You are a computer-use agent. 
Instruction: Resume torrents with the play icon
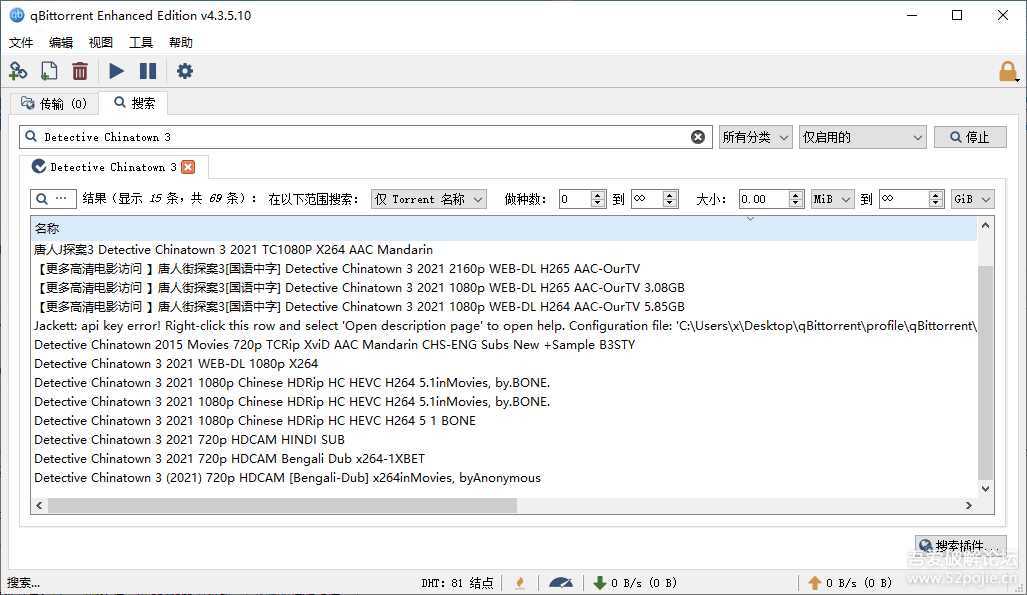[x=116, y=71]
